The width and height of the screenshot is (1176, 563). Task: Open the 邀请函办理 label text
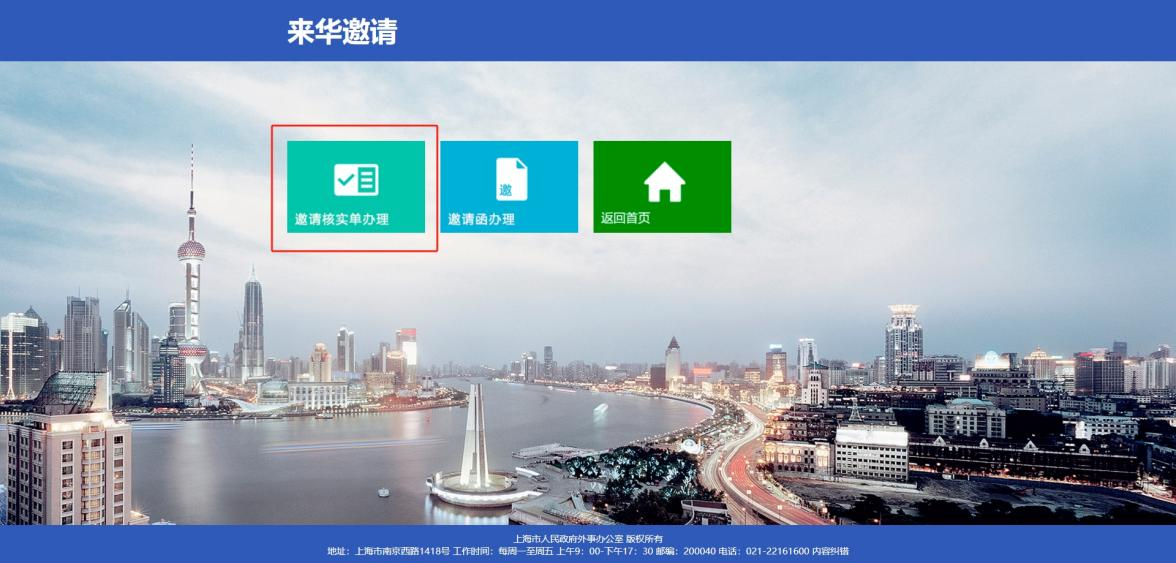tap(482, 220)
